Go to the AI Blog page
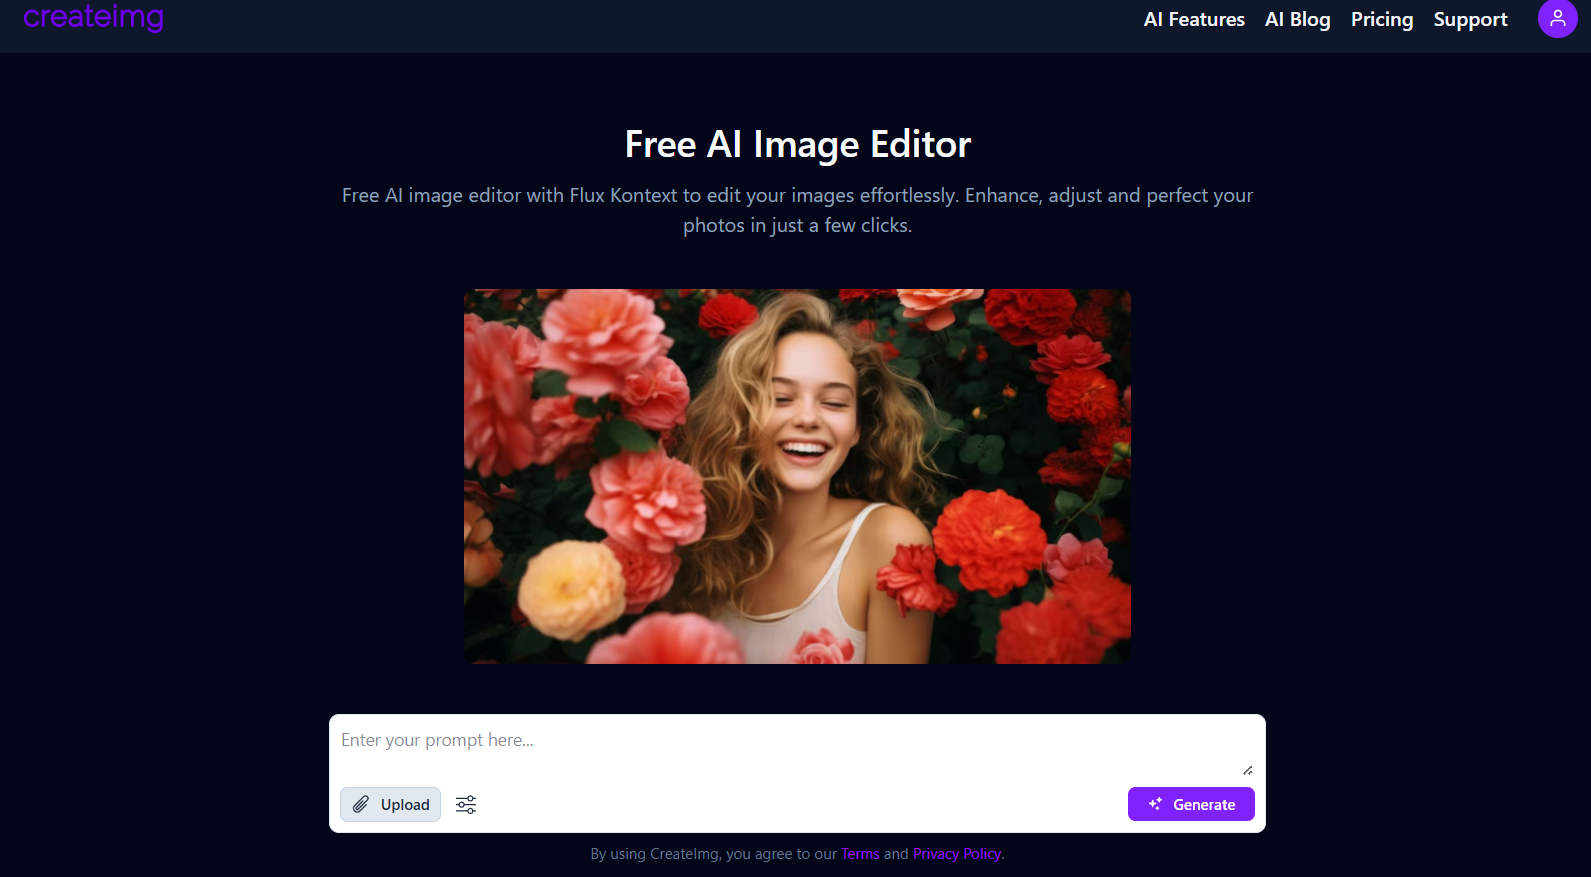This screenshot has height=877, width=1591. [1297, 20]
